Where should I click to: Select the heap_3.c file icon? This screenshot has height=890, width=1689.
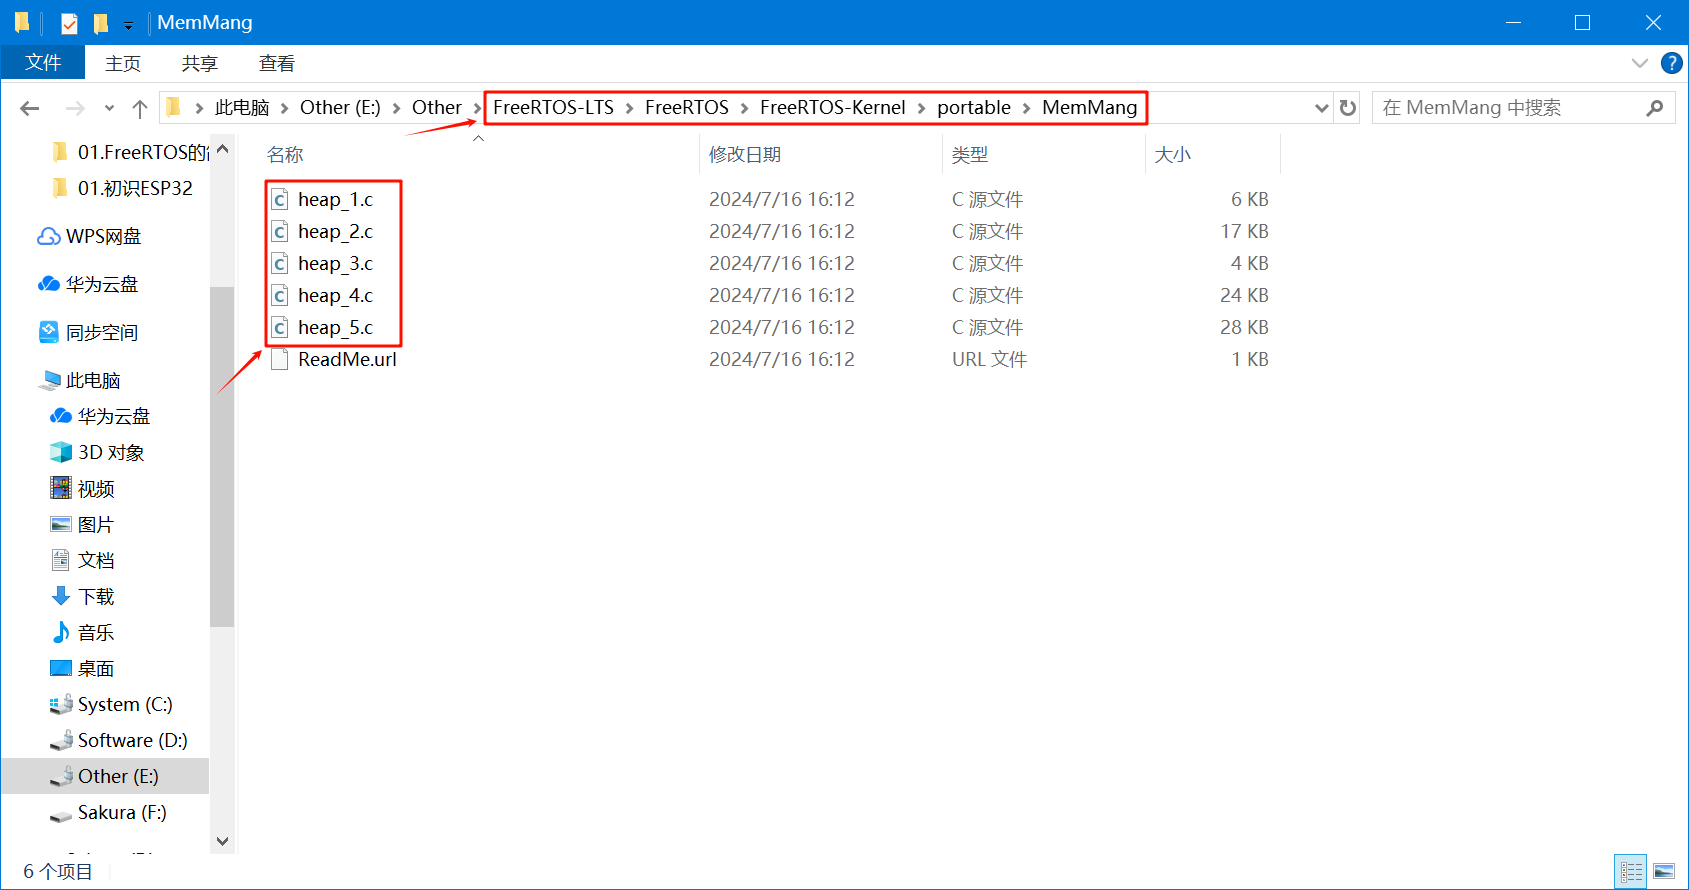[x=280, y=264]
